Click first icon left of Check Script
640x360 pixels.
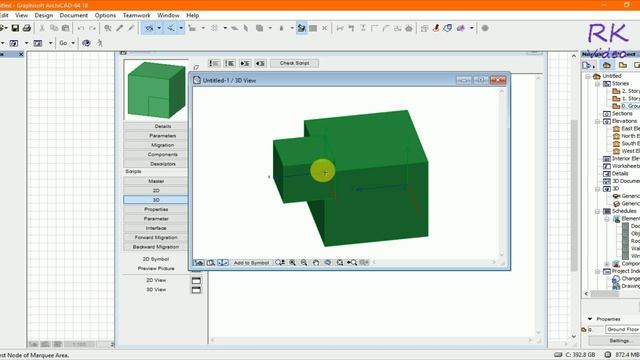coord(214,63)
